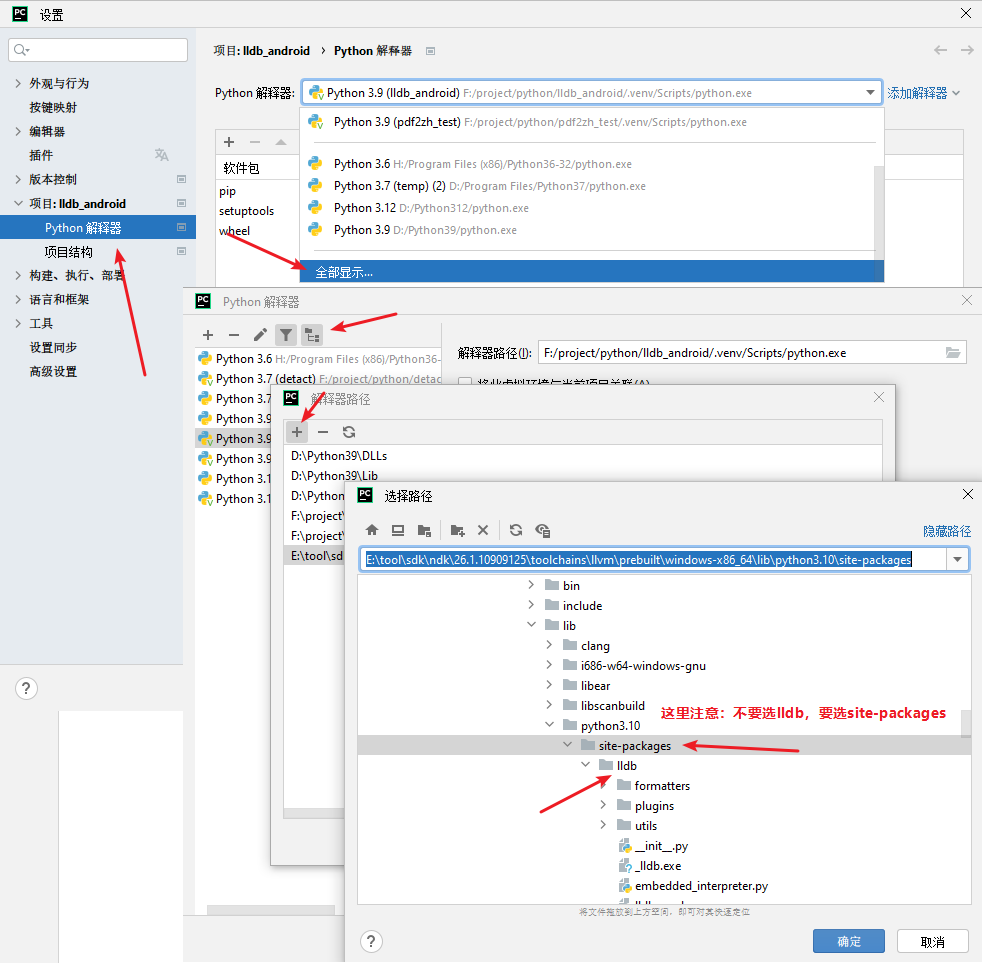Expand the include folder node
Image resolution: width=982 pixels, height=963 pixels.
pyautogui.click(x=531, y=605)
